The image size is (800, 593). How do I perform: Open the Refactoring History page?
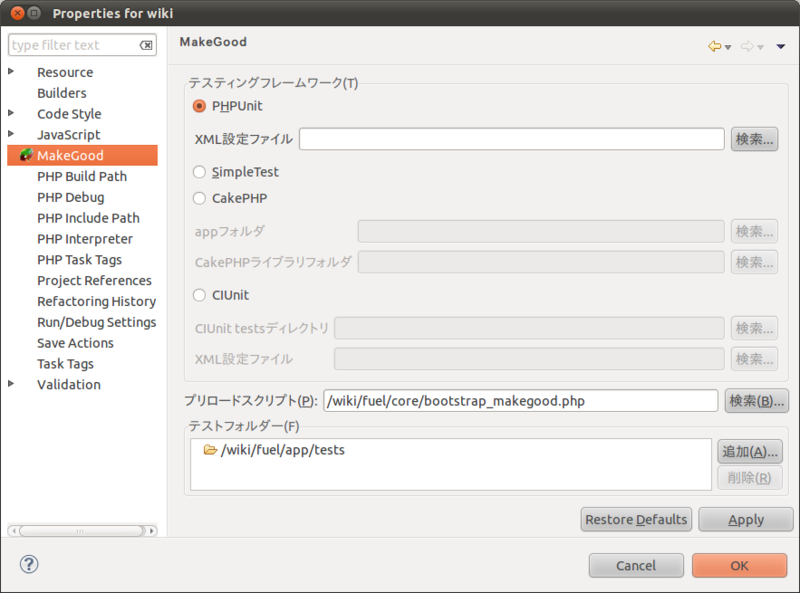(x=96, y=302)
